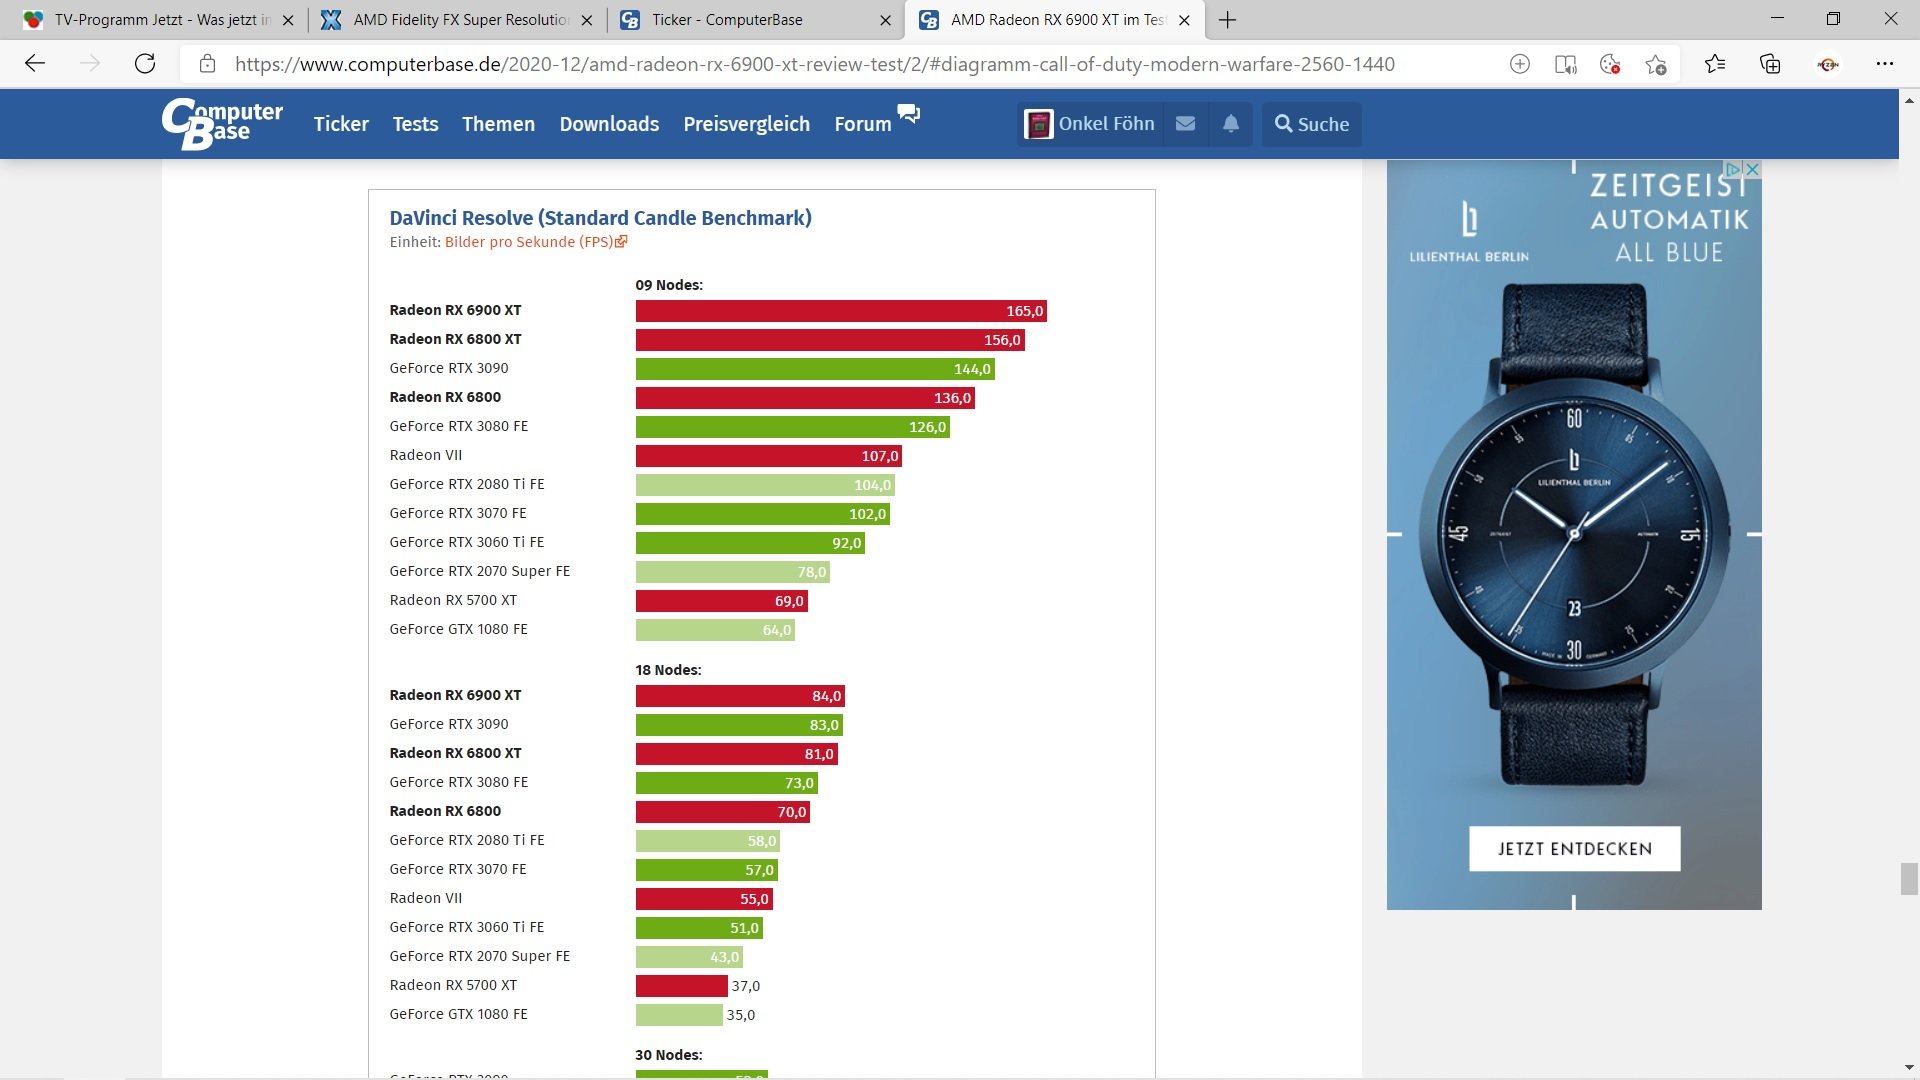The height and width of the screenshot is (1080, 1920).
Task: Open the Collections icon in toolbar
Action: pyautogui.click(x=1770, y=64)
